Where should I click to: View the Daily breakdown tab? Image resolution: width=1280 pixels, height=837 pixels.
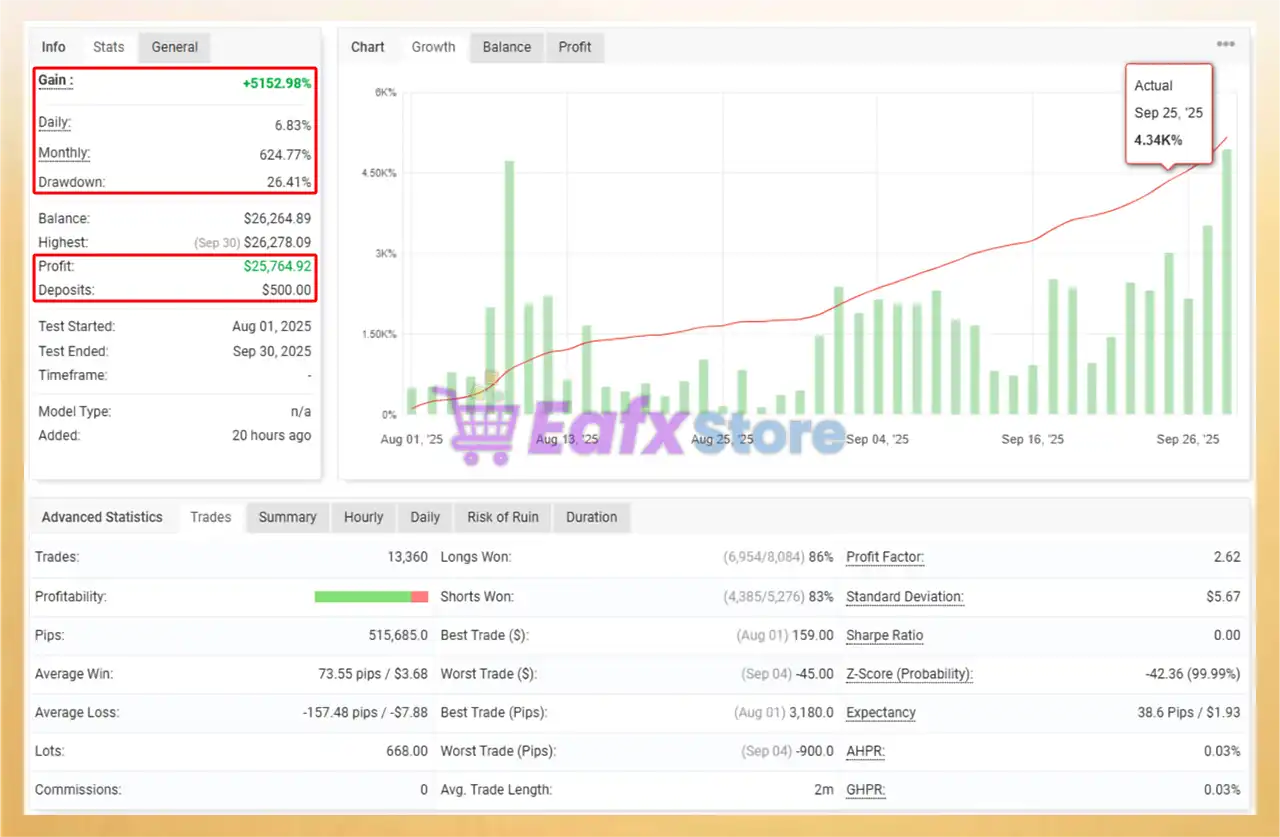(424, 517)
